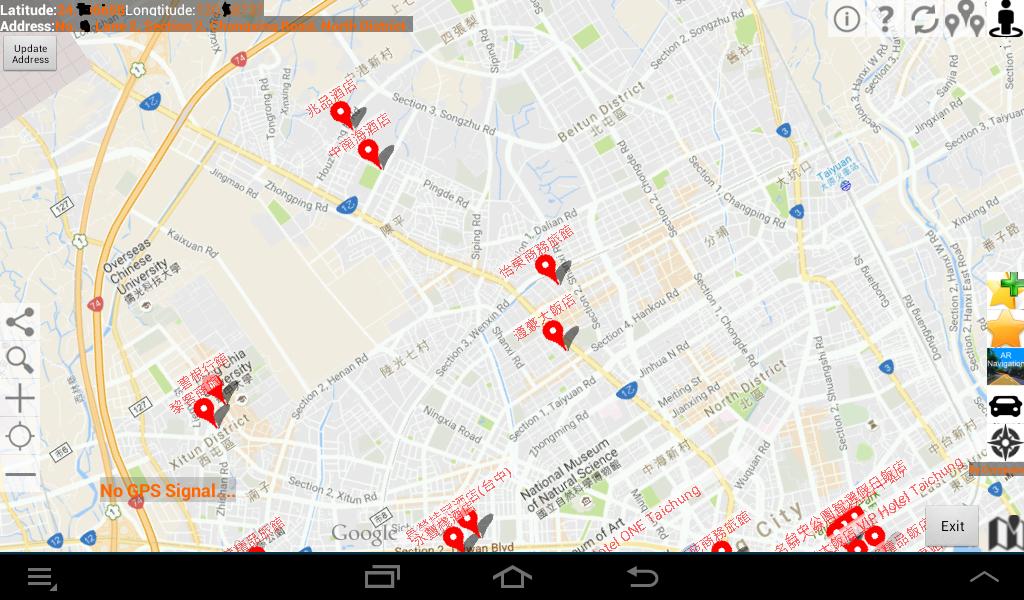Viewport: 1024px width, 600px height.
Task: Zoom out with the minus icon
Action: 20,474
